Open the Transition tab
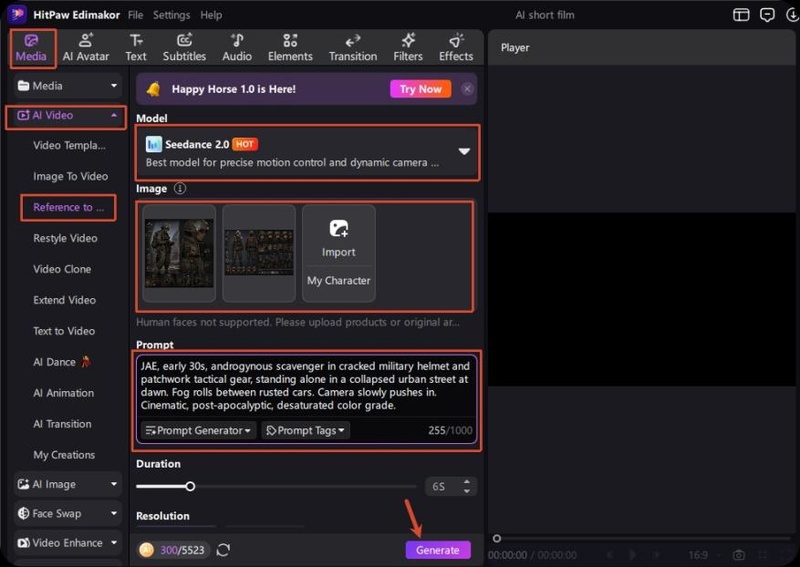Image resolution: width=800 pixels, height=567 pixels. 353,48
